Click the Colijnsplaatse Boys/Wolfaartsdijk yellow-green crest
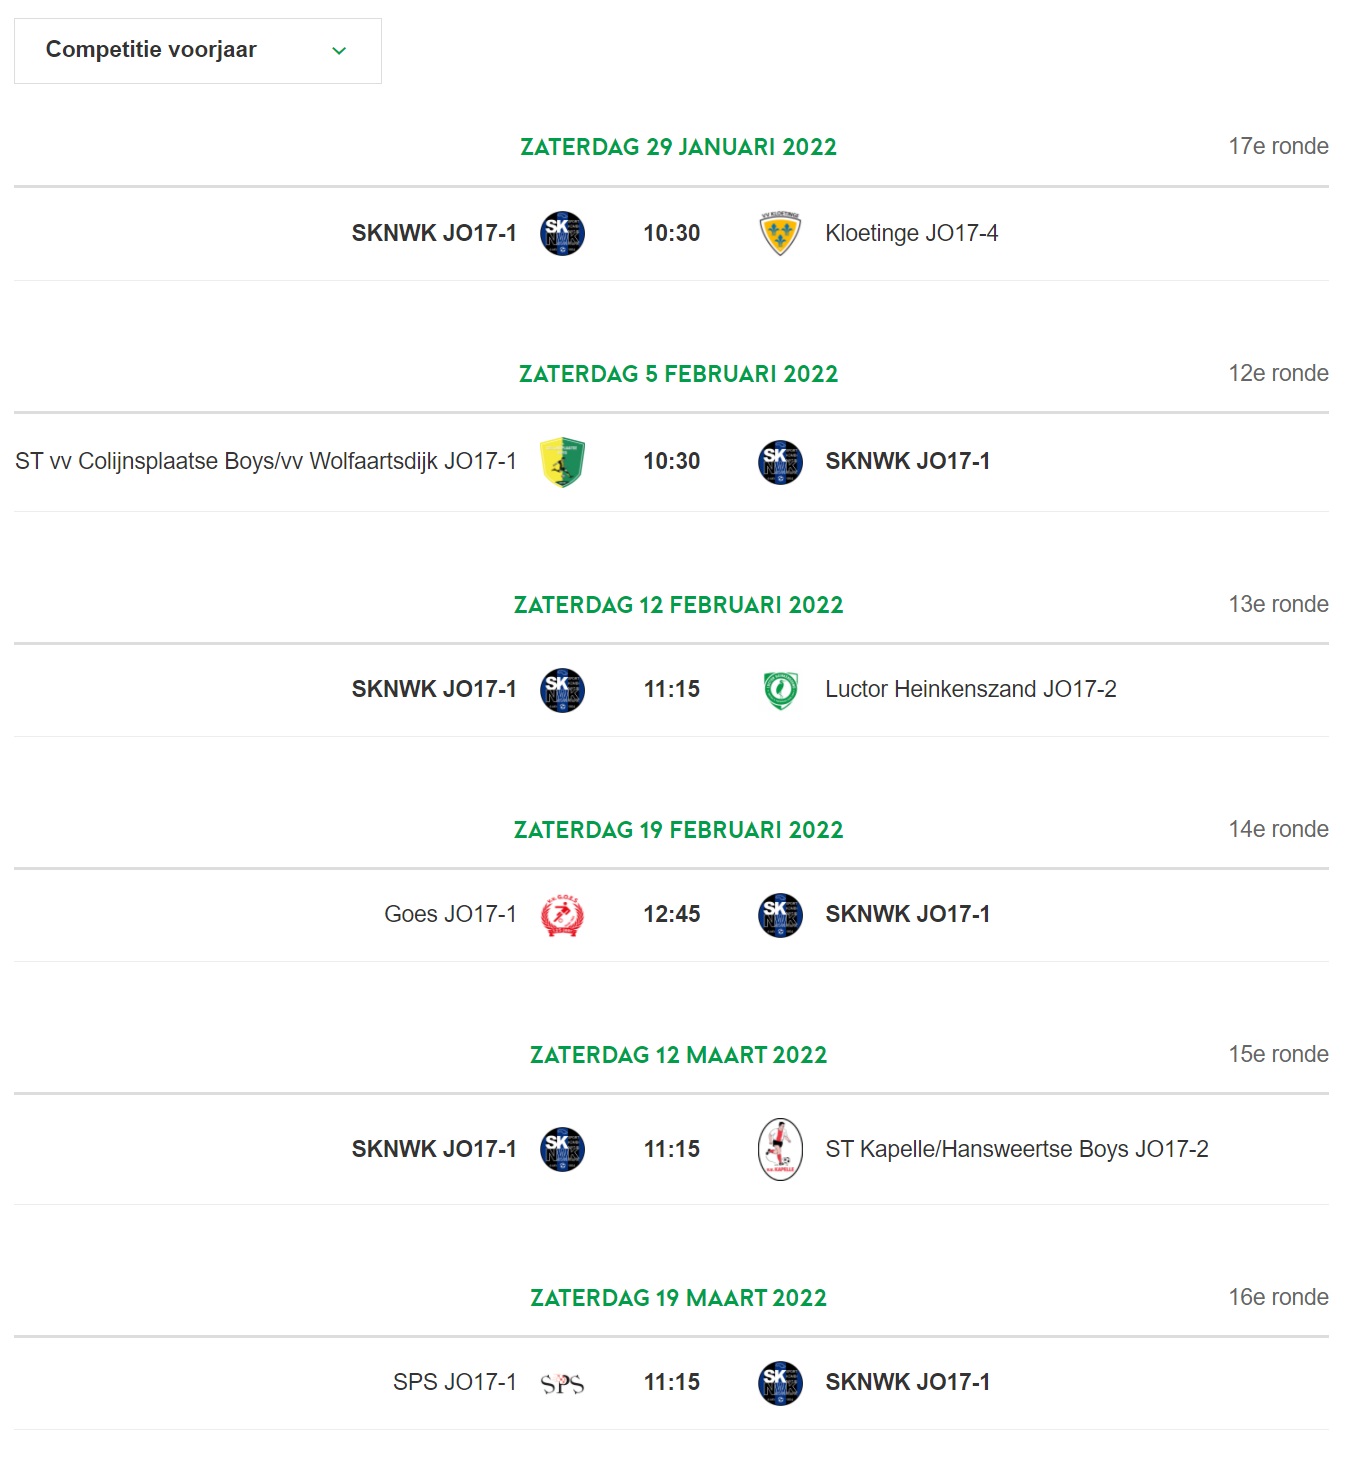1346x1459 pixels. click(x=562, y=462)
